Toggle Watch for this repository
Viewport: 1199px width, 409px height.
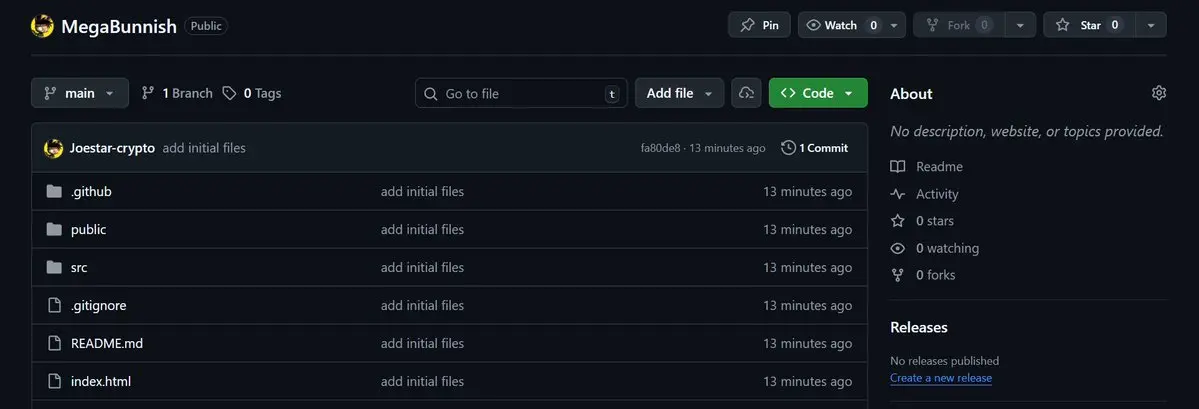pyautogui.click(x=842, y=25)
